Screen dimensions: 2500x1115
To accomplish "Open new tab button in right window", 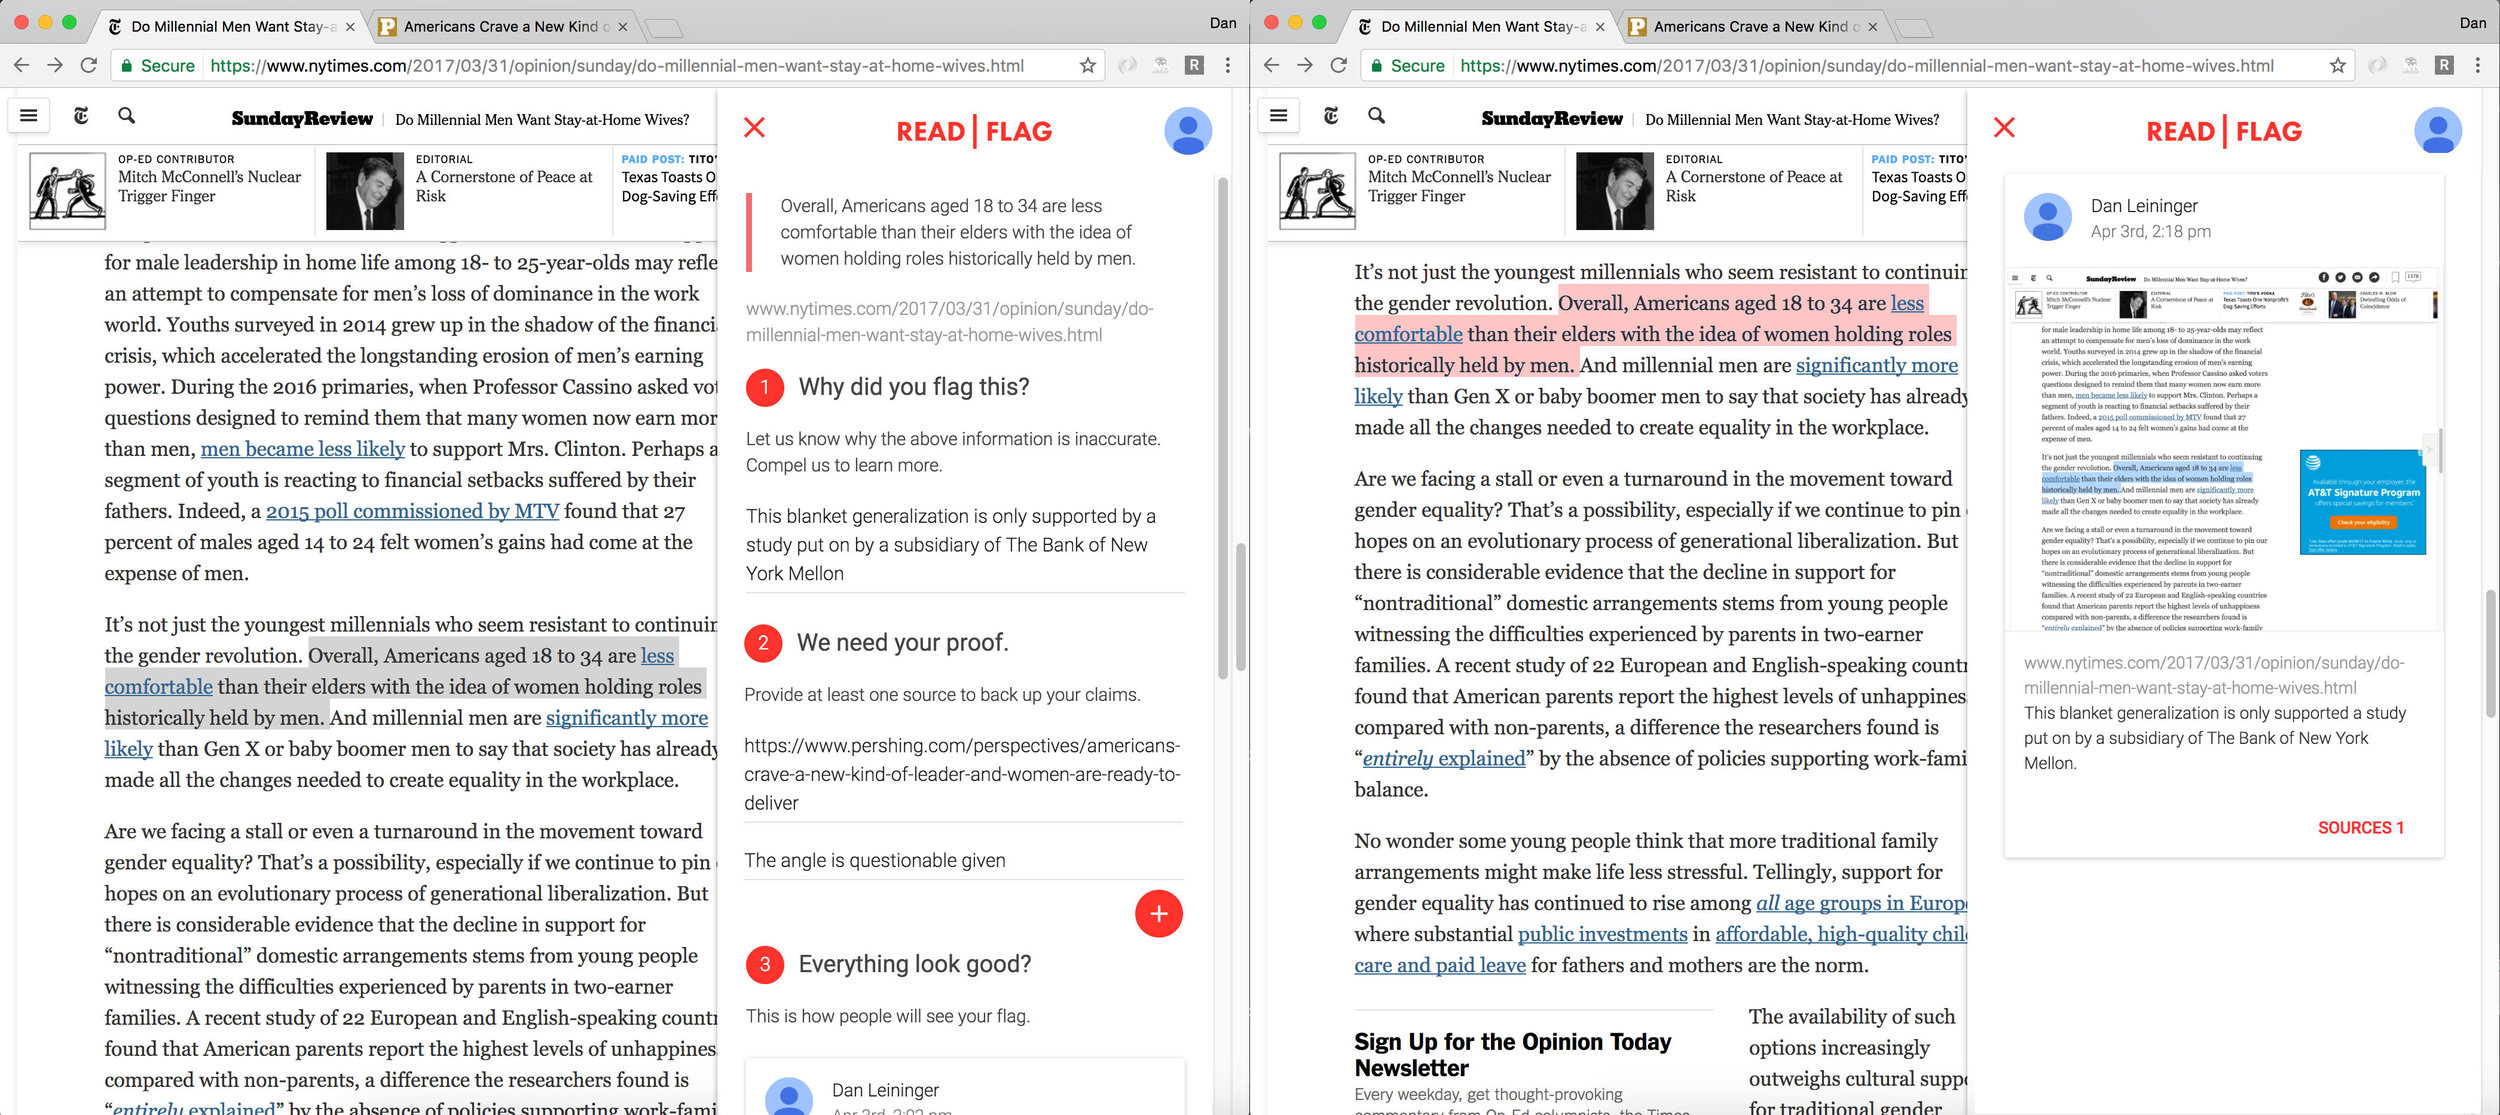I will point(1913,28).
